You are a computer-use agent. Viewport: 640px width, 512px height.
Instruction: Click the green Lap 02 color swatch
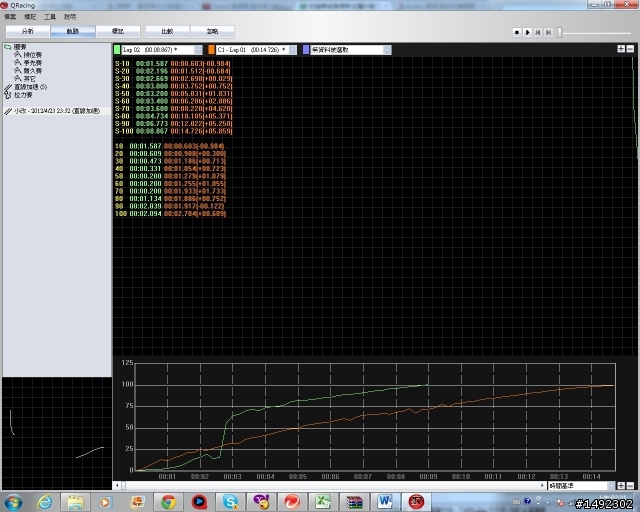117,50
